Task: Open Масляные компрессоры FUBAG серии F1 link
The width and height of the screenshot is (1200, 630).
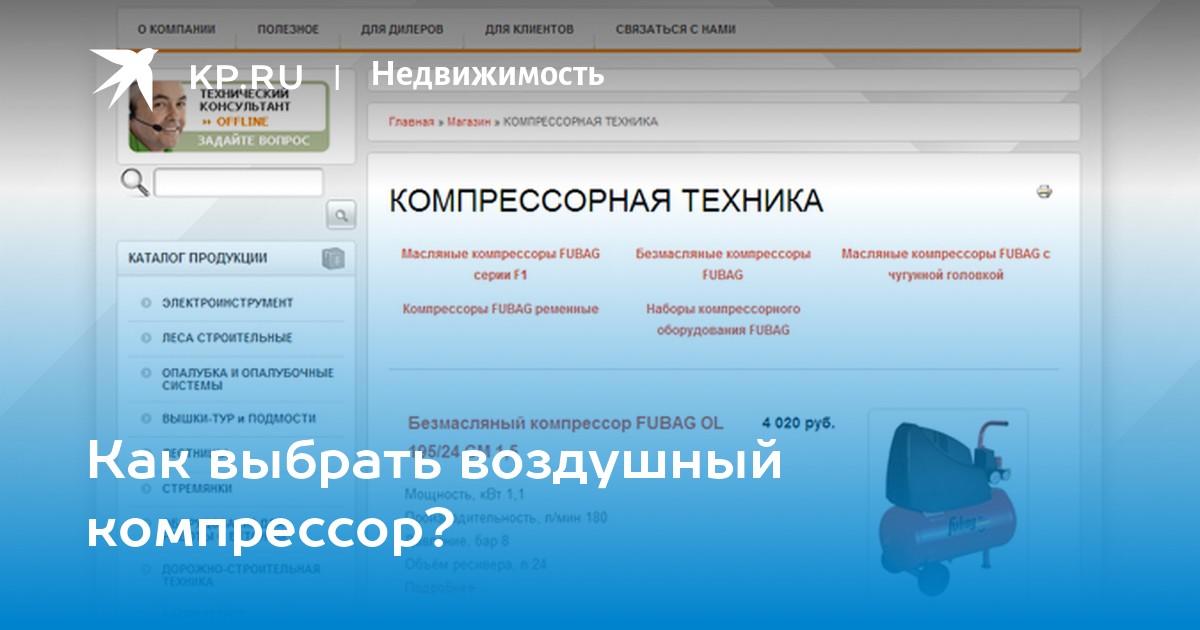Action: point(500,264)
